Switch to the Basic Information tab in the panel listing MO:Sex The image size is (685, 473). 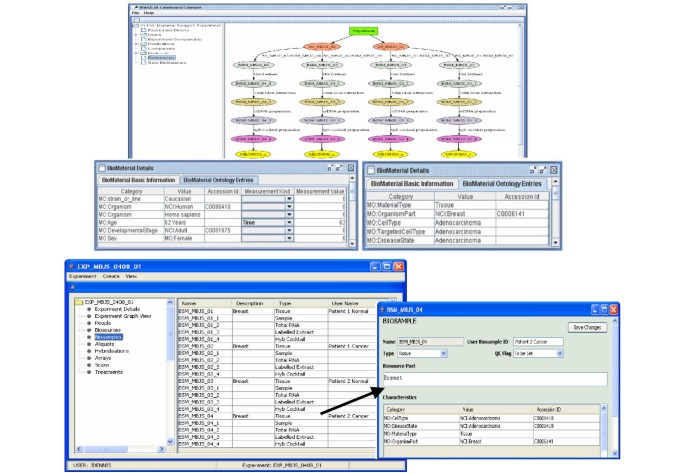point(138,180)
